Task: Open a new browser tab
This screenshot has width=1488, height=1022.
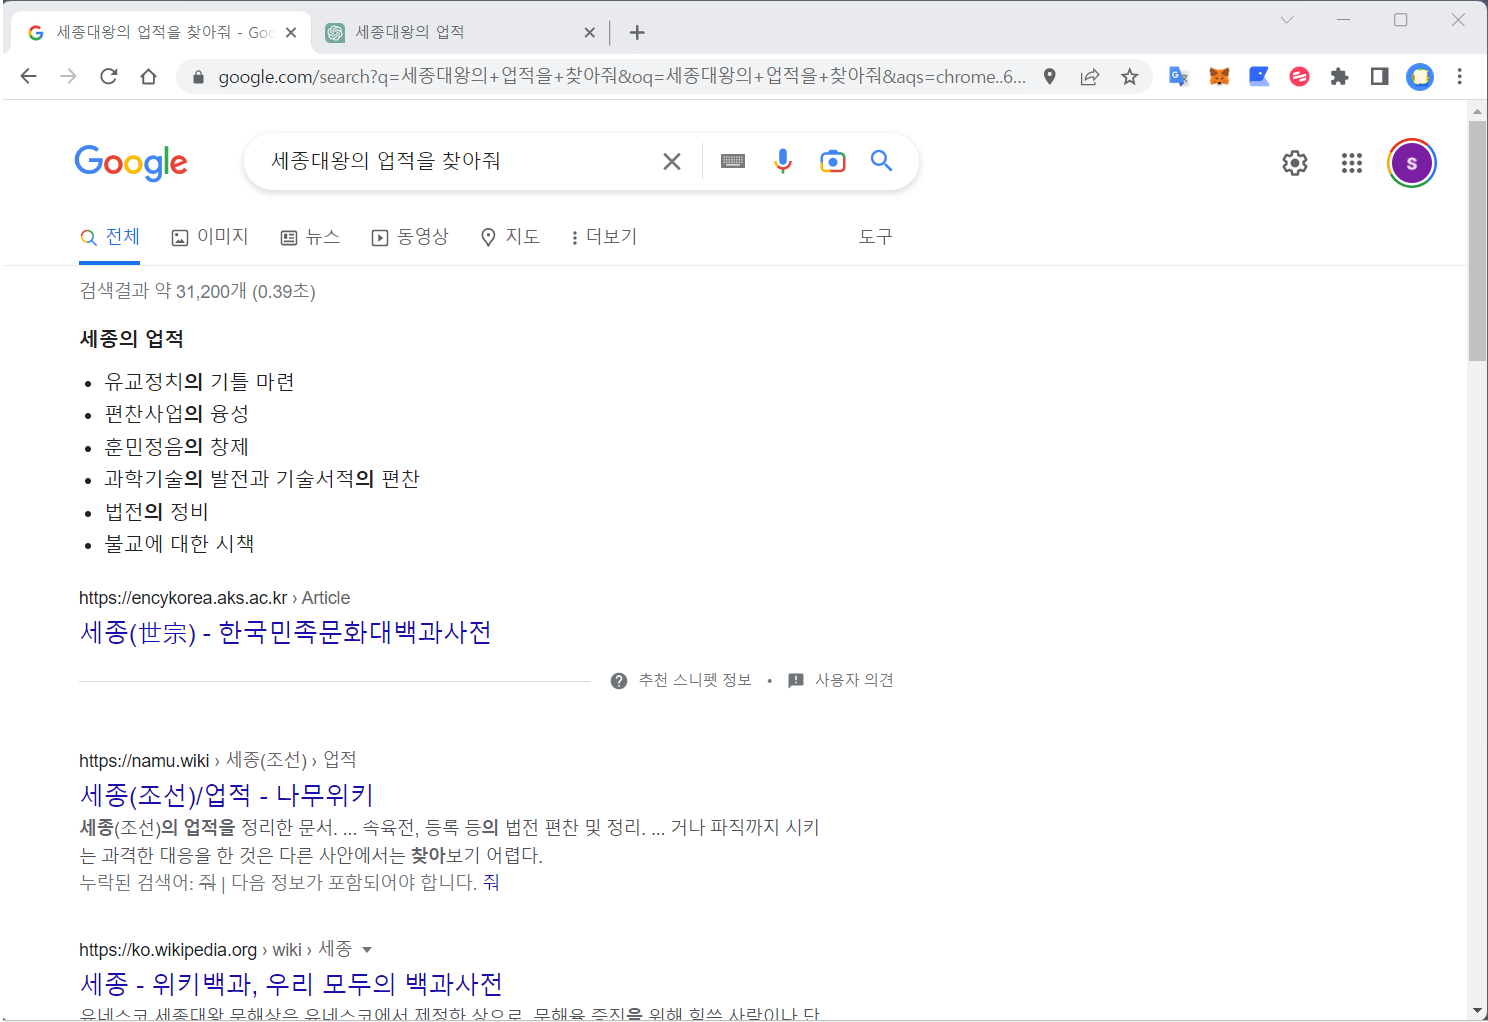Action: tap(637, 33)
